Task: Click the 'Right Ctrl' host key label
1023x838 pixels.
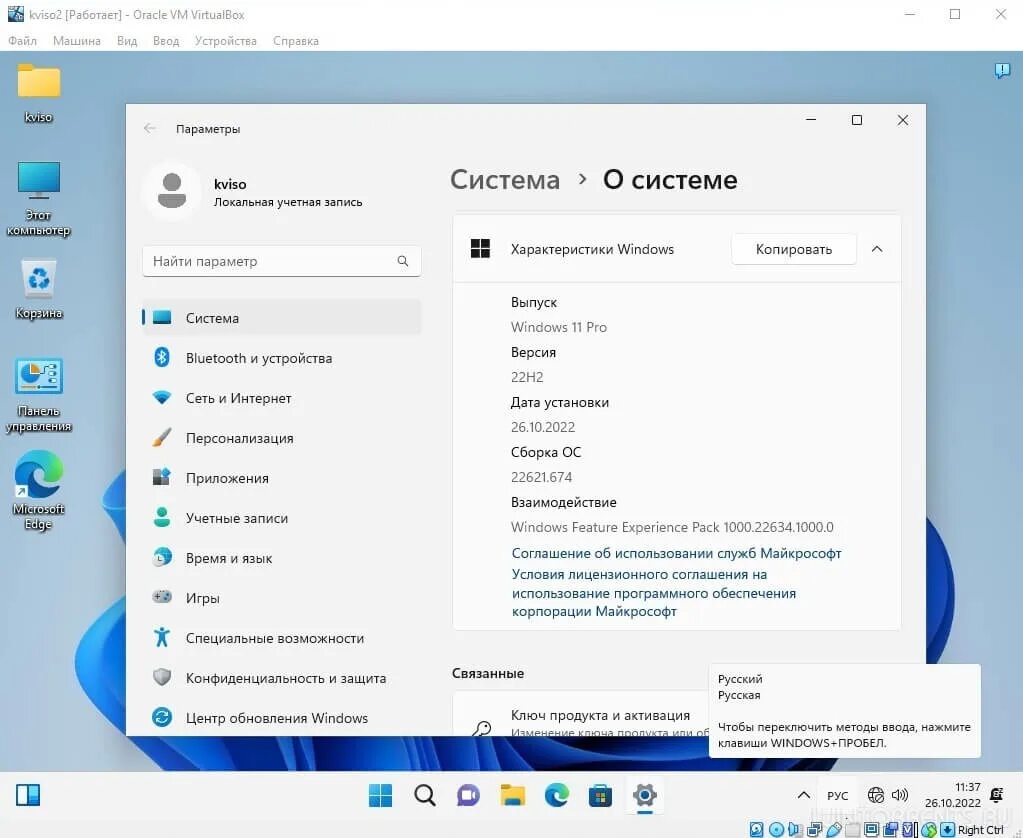Action: 981,830
